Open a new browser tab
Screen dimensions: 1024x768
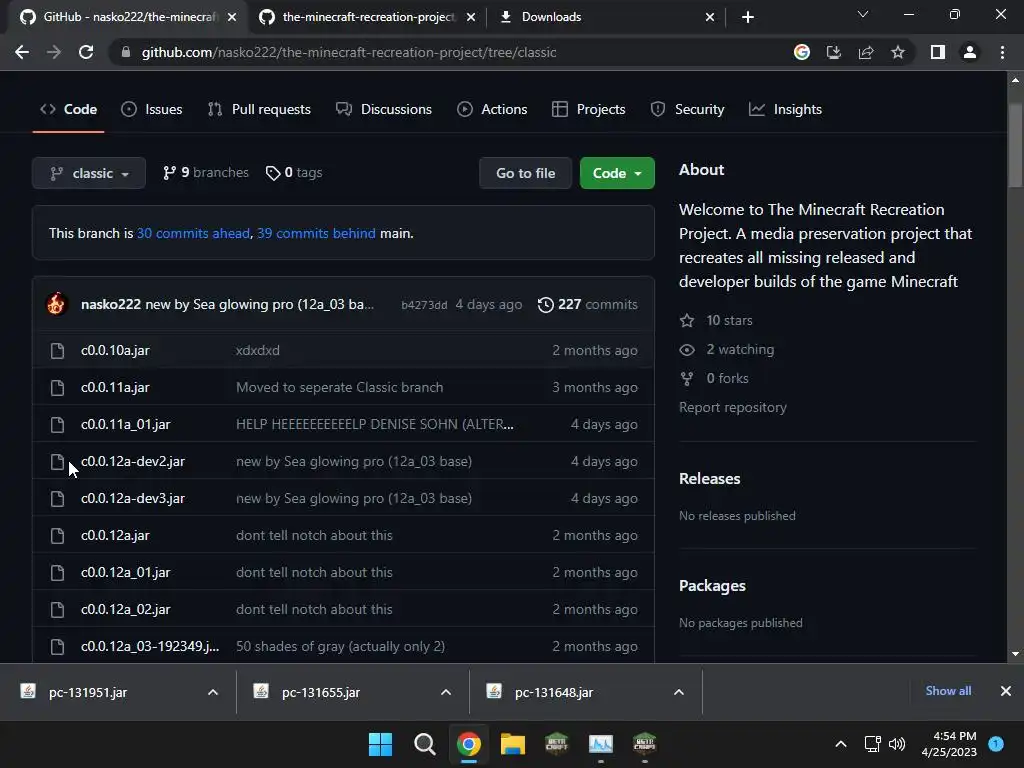click(x=748, y=17)
